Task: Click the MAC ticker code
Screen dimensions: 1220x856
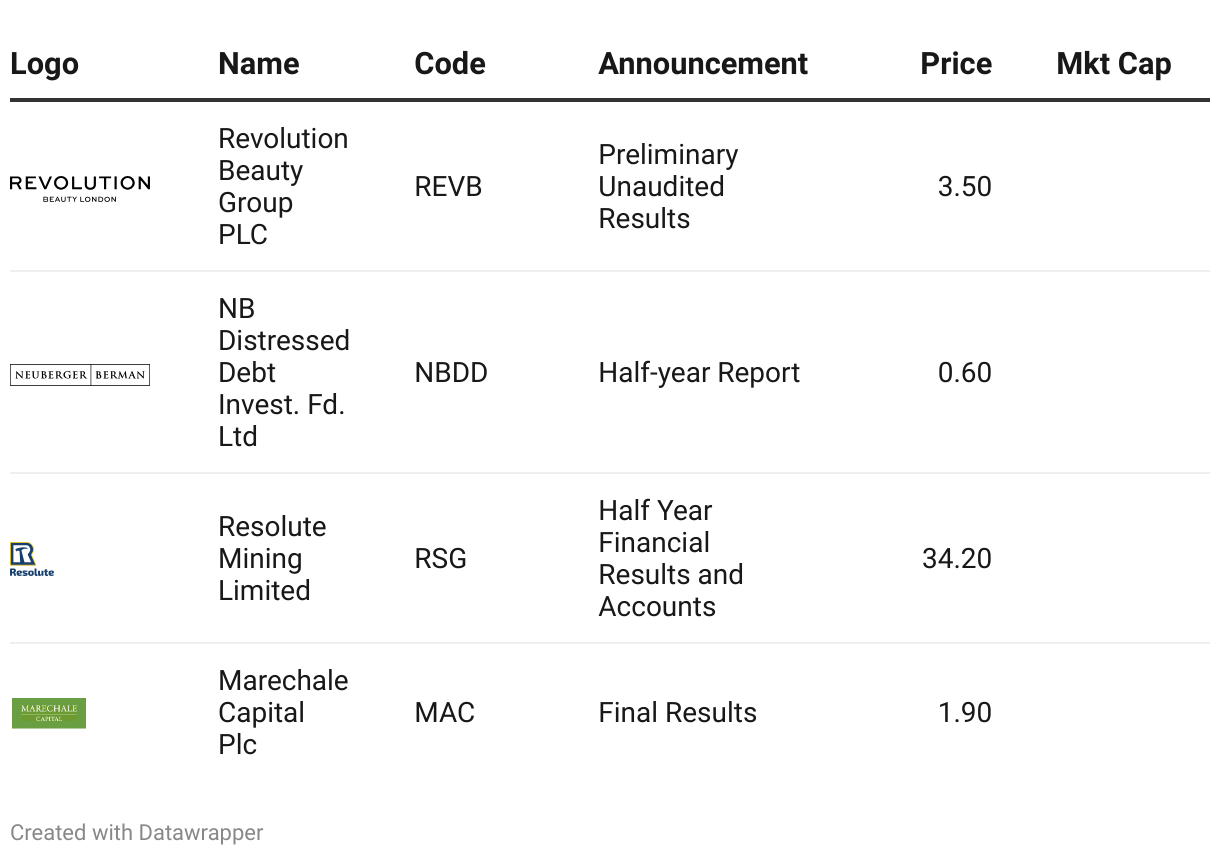Action: [x=444, y=713]
